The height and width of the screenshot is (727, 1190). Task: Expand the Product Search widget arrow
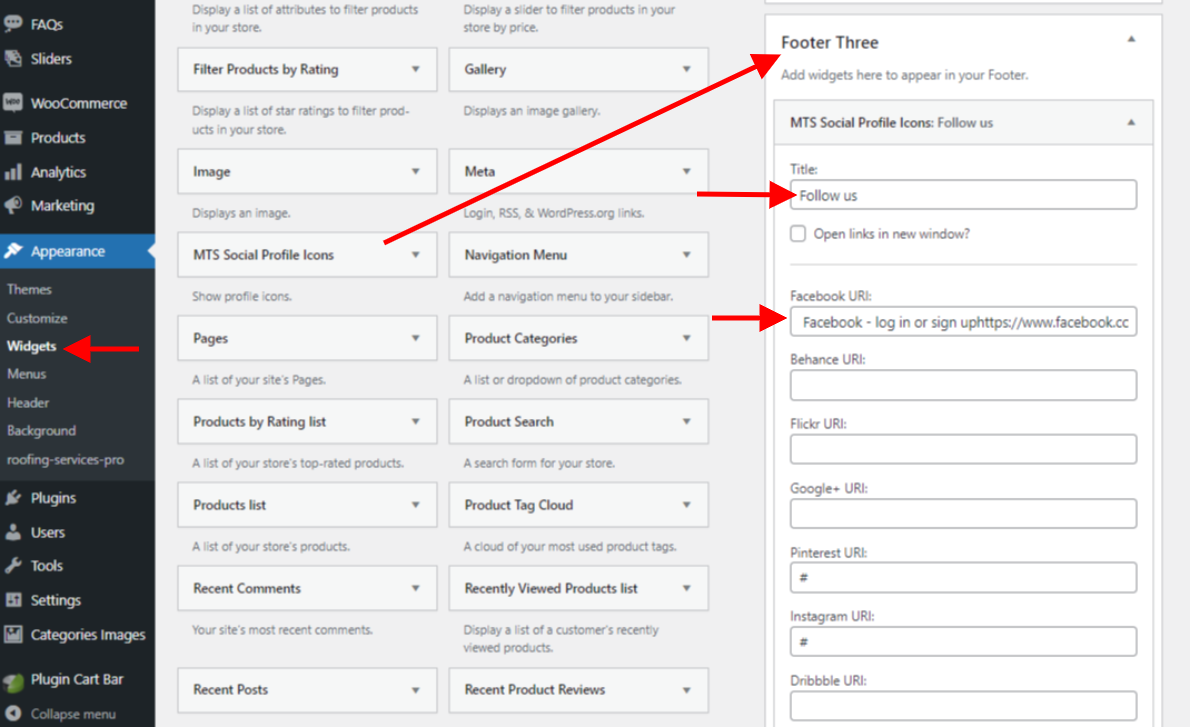coord(687,422)
